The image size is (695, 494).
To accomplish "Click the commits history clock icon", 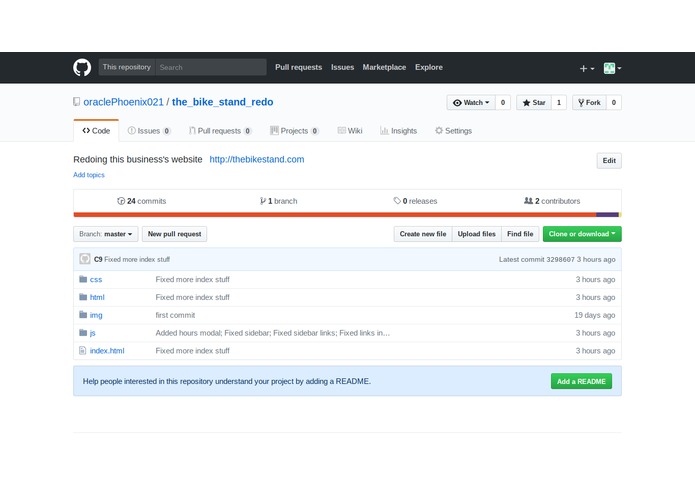I will [121, 201].
